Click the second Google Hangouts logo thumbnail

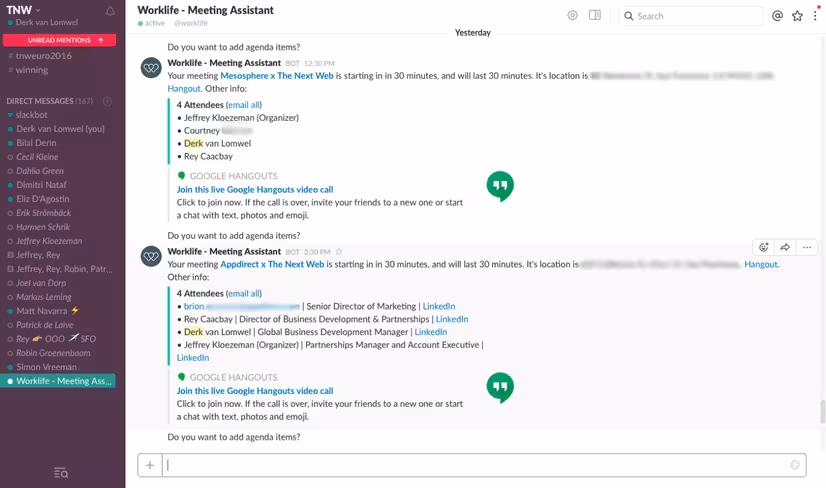500,387
